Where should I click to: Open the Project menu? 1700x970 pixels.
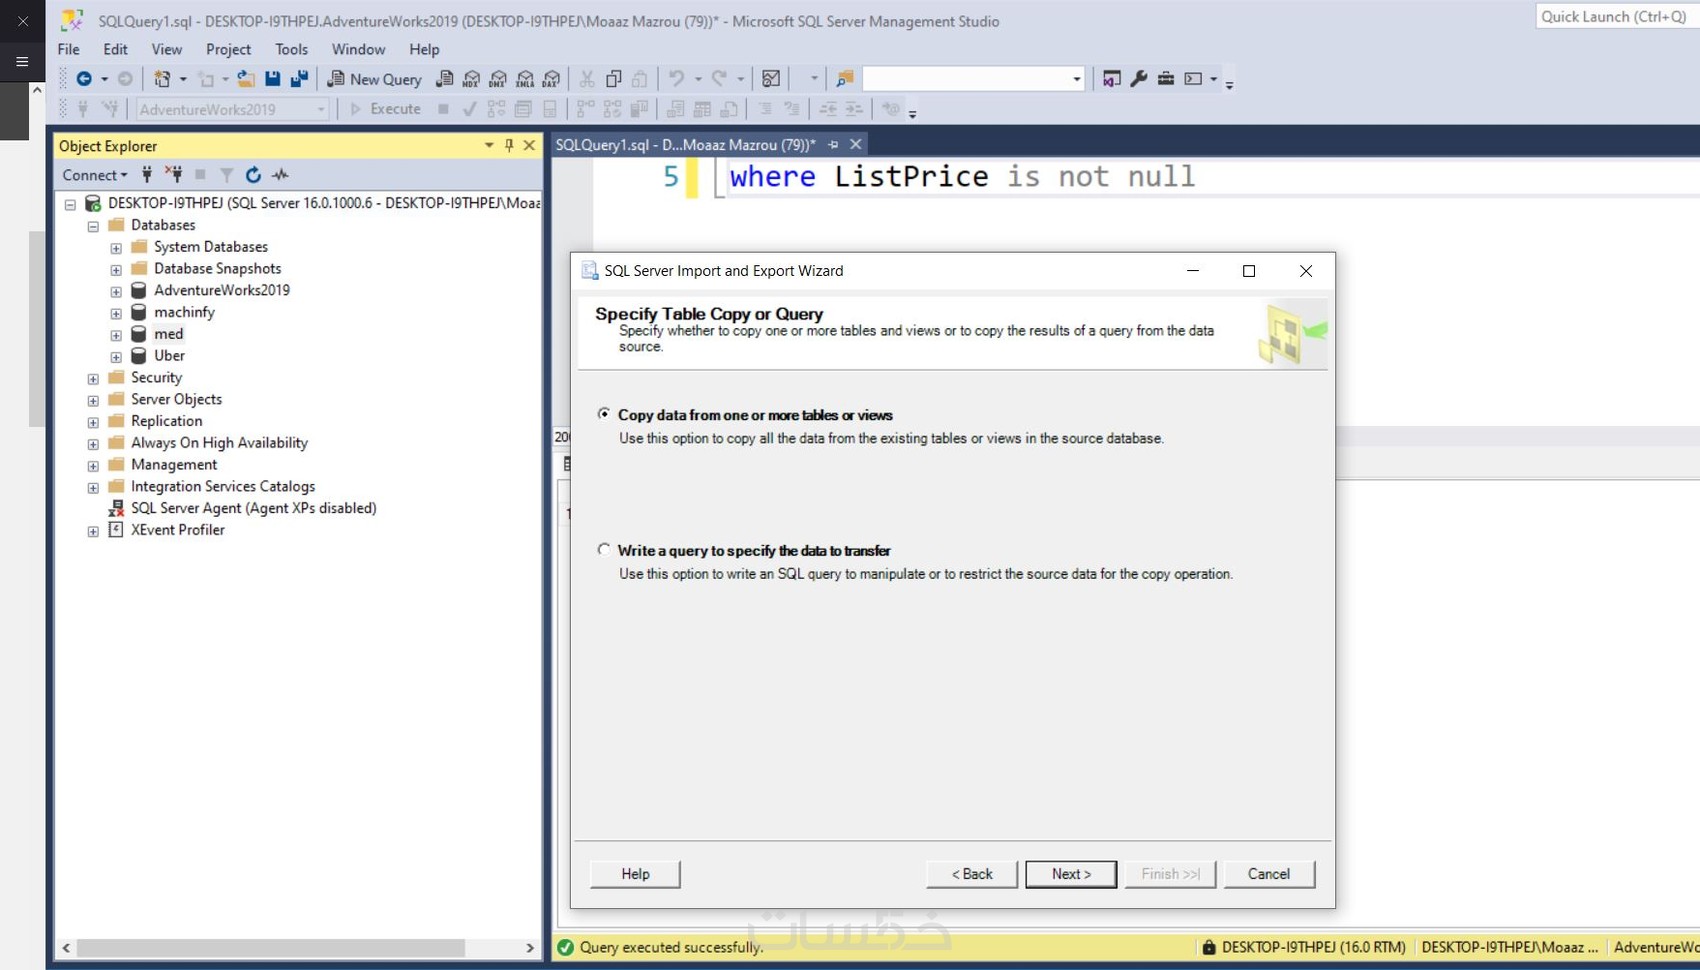coord(229,49)
